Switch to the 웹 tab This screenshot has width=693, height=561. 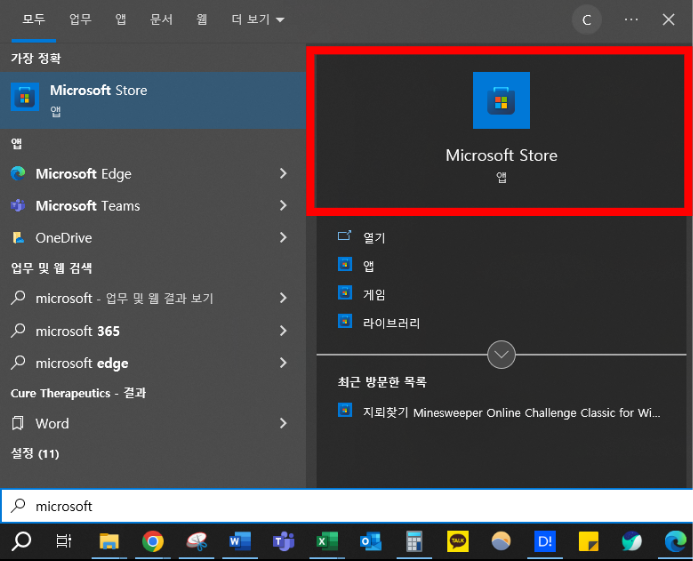(202, 19)
